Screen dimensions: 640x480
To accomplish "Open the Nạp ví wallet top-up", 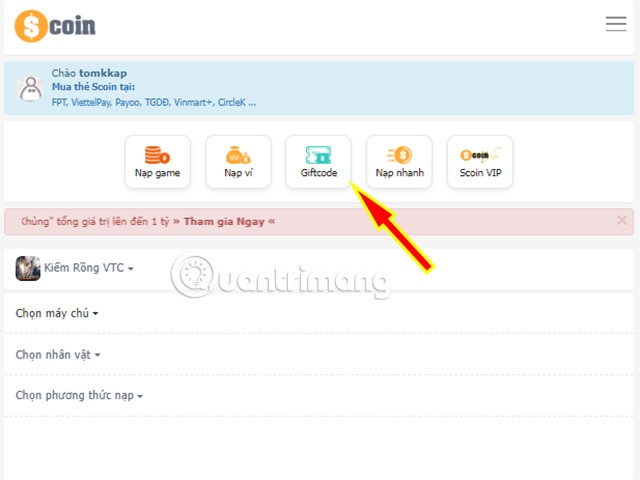I will [x=238, y=162].
